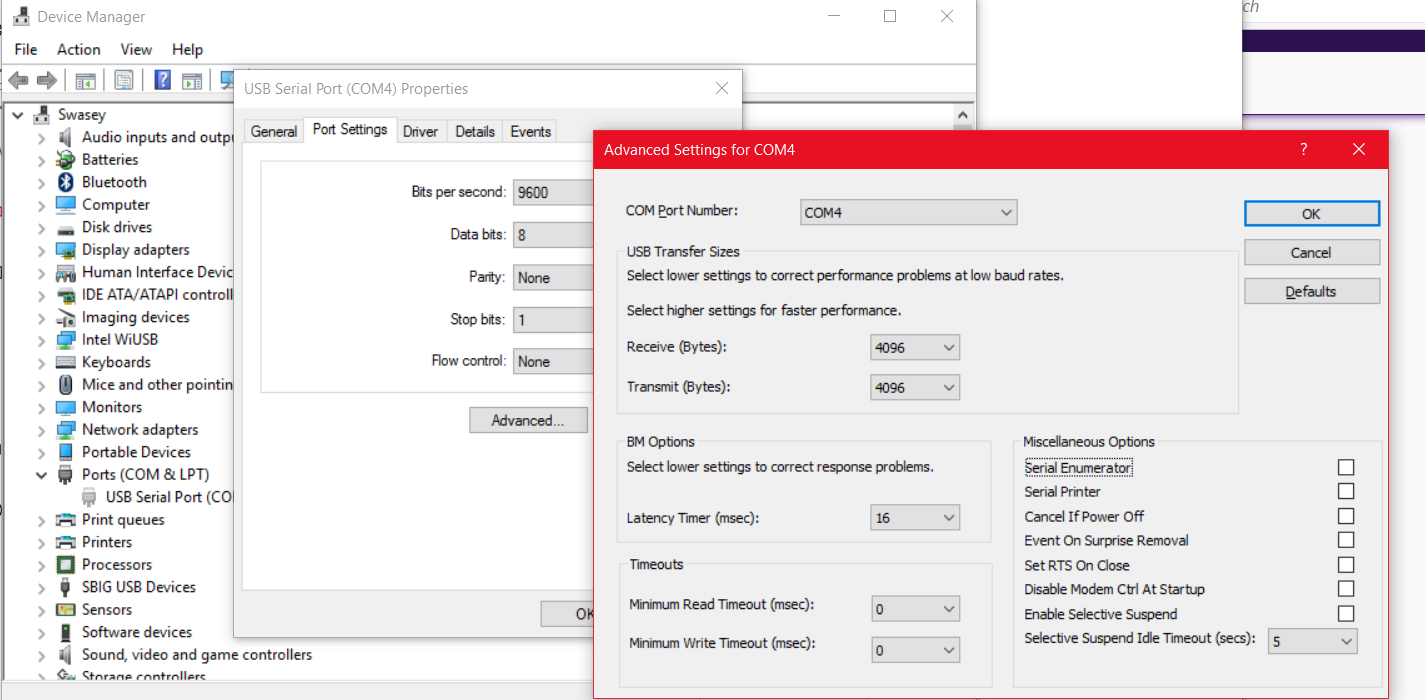
Task: Click the Defaults button
Action: click(x=1311, y=292)
